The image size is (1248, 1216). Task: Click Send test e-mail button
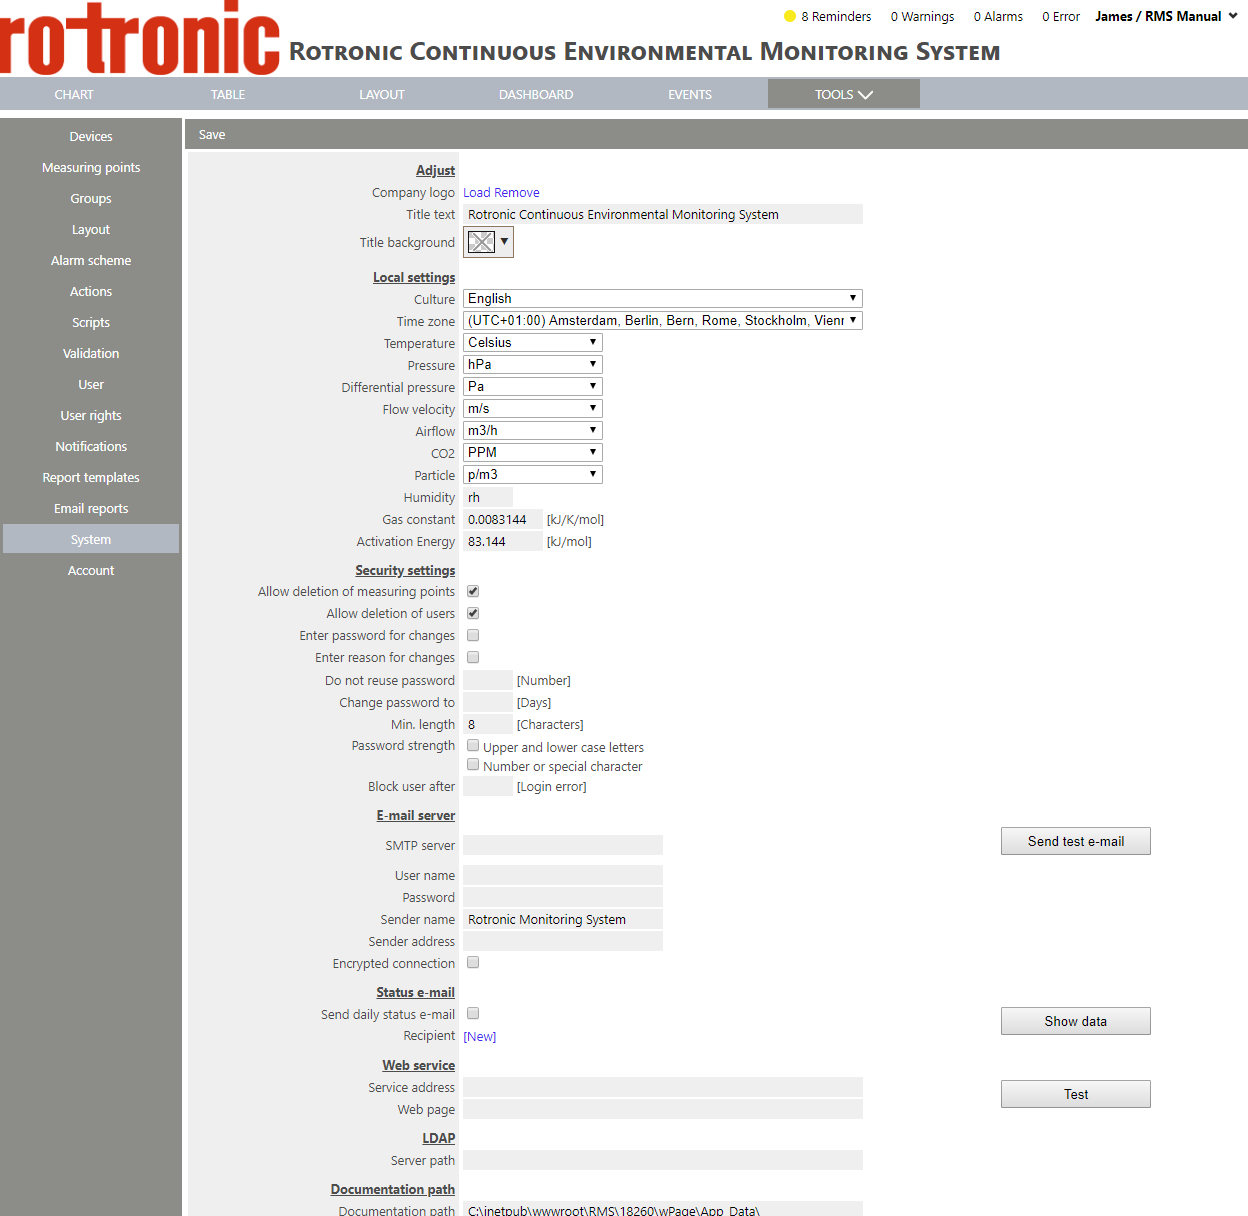coord(1076,841)
